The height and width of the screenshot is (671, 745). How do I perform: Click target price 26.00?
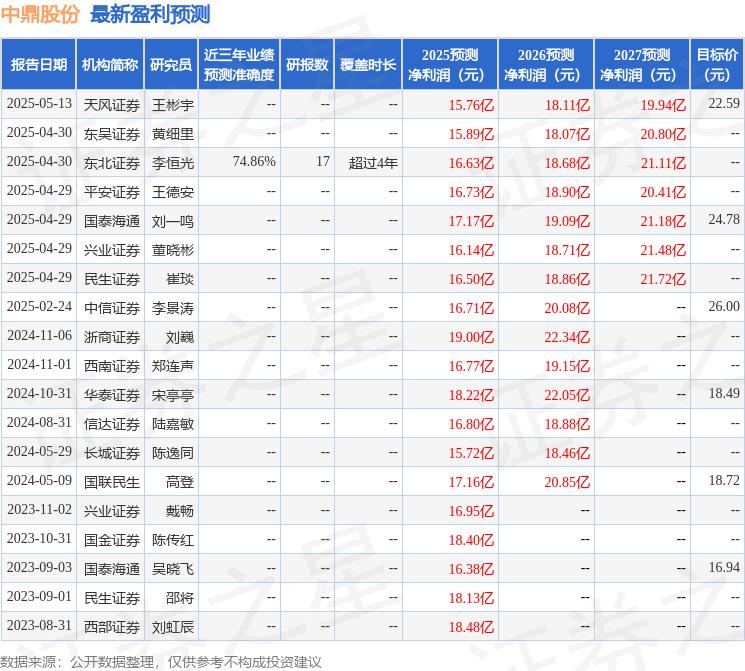click(724, 307)
